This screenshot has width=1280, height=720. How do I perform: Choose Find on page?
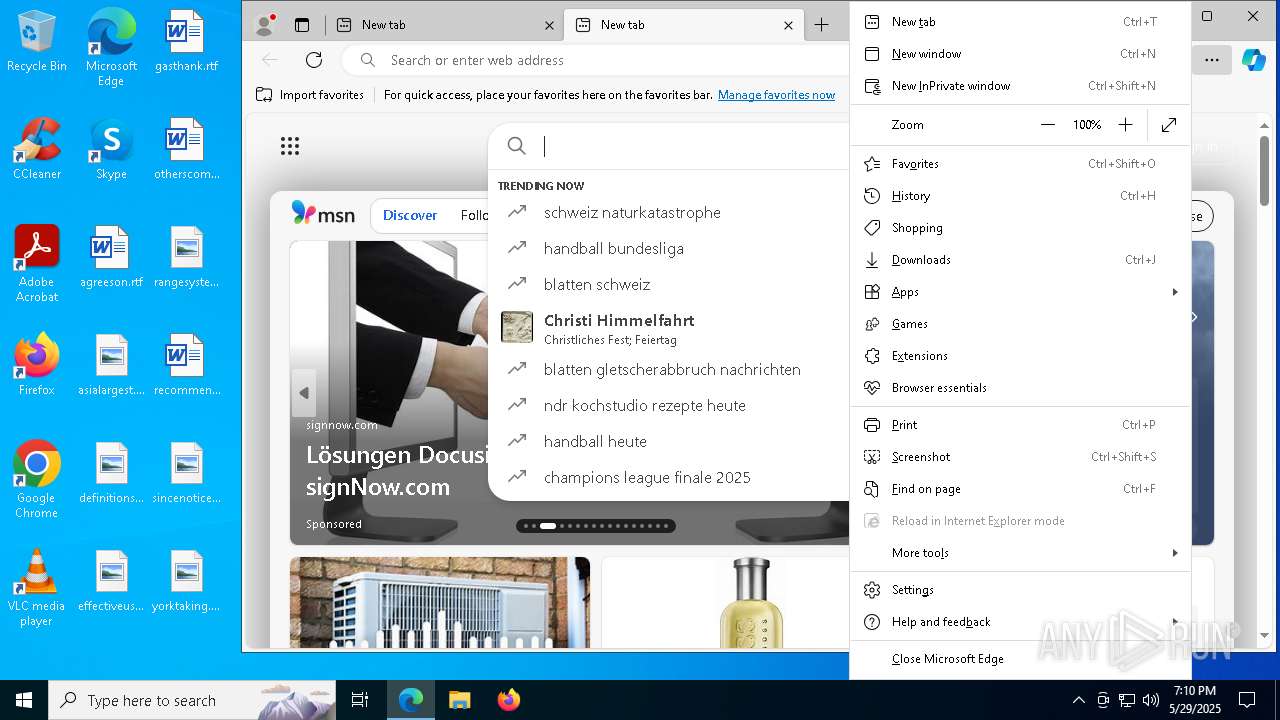(1020, 489)
